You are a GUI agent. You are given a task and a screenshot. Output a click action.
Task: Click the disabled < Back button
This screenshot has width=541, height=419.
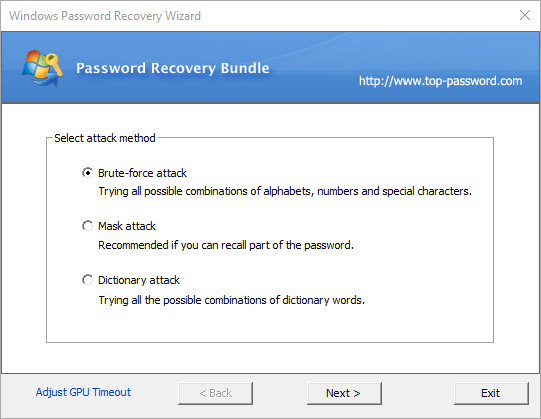pos(215,393)
